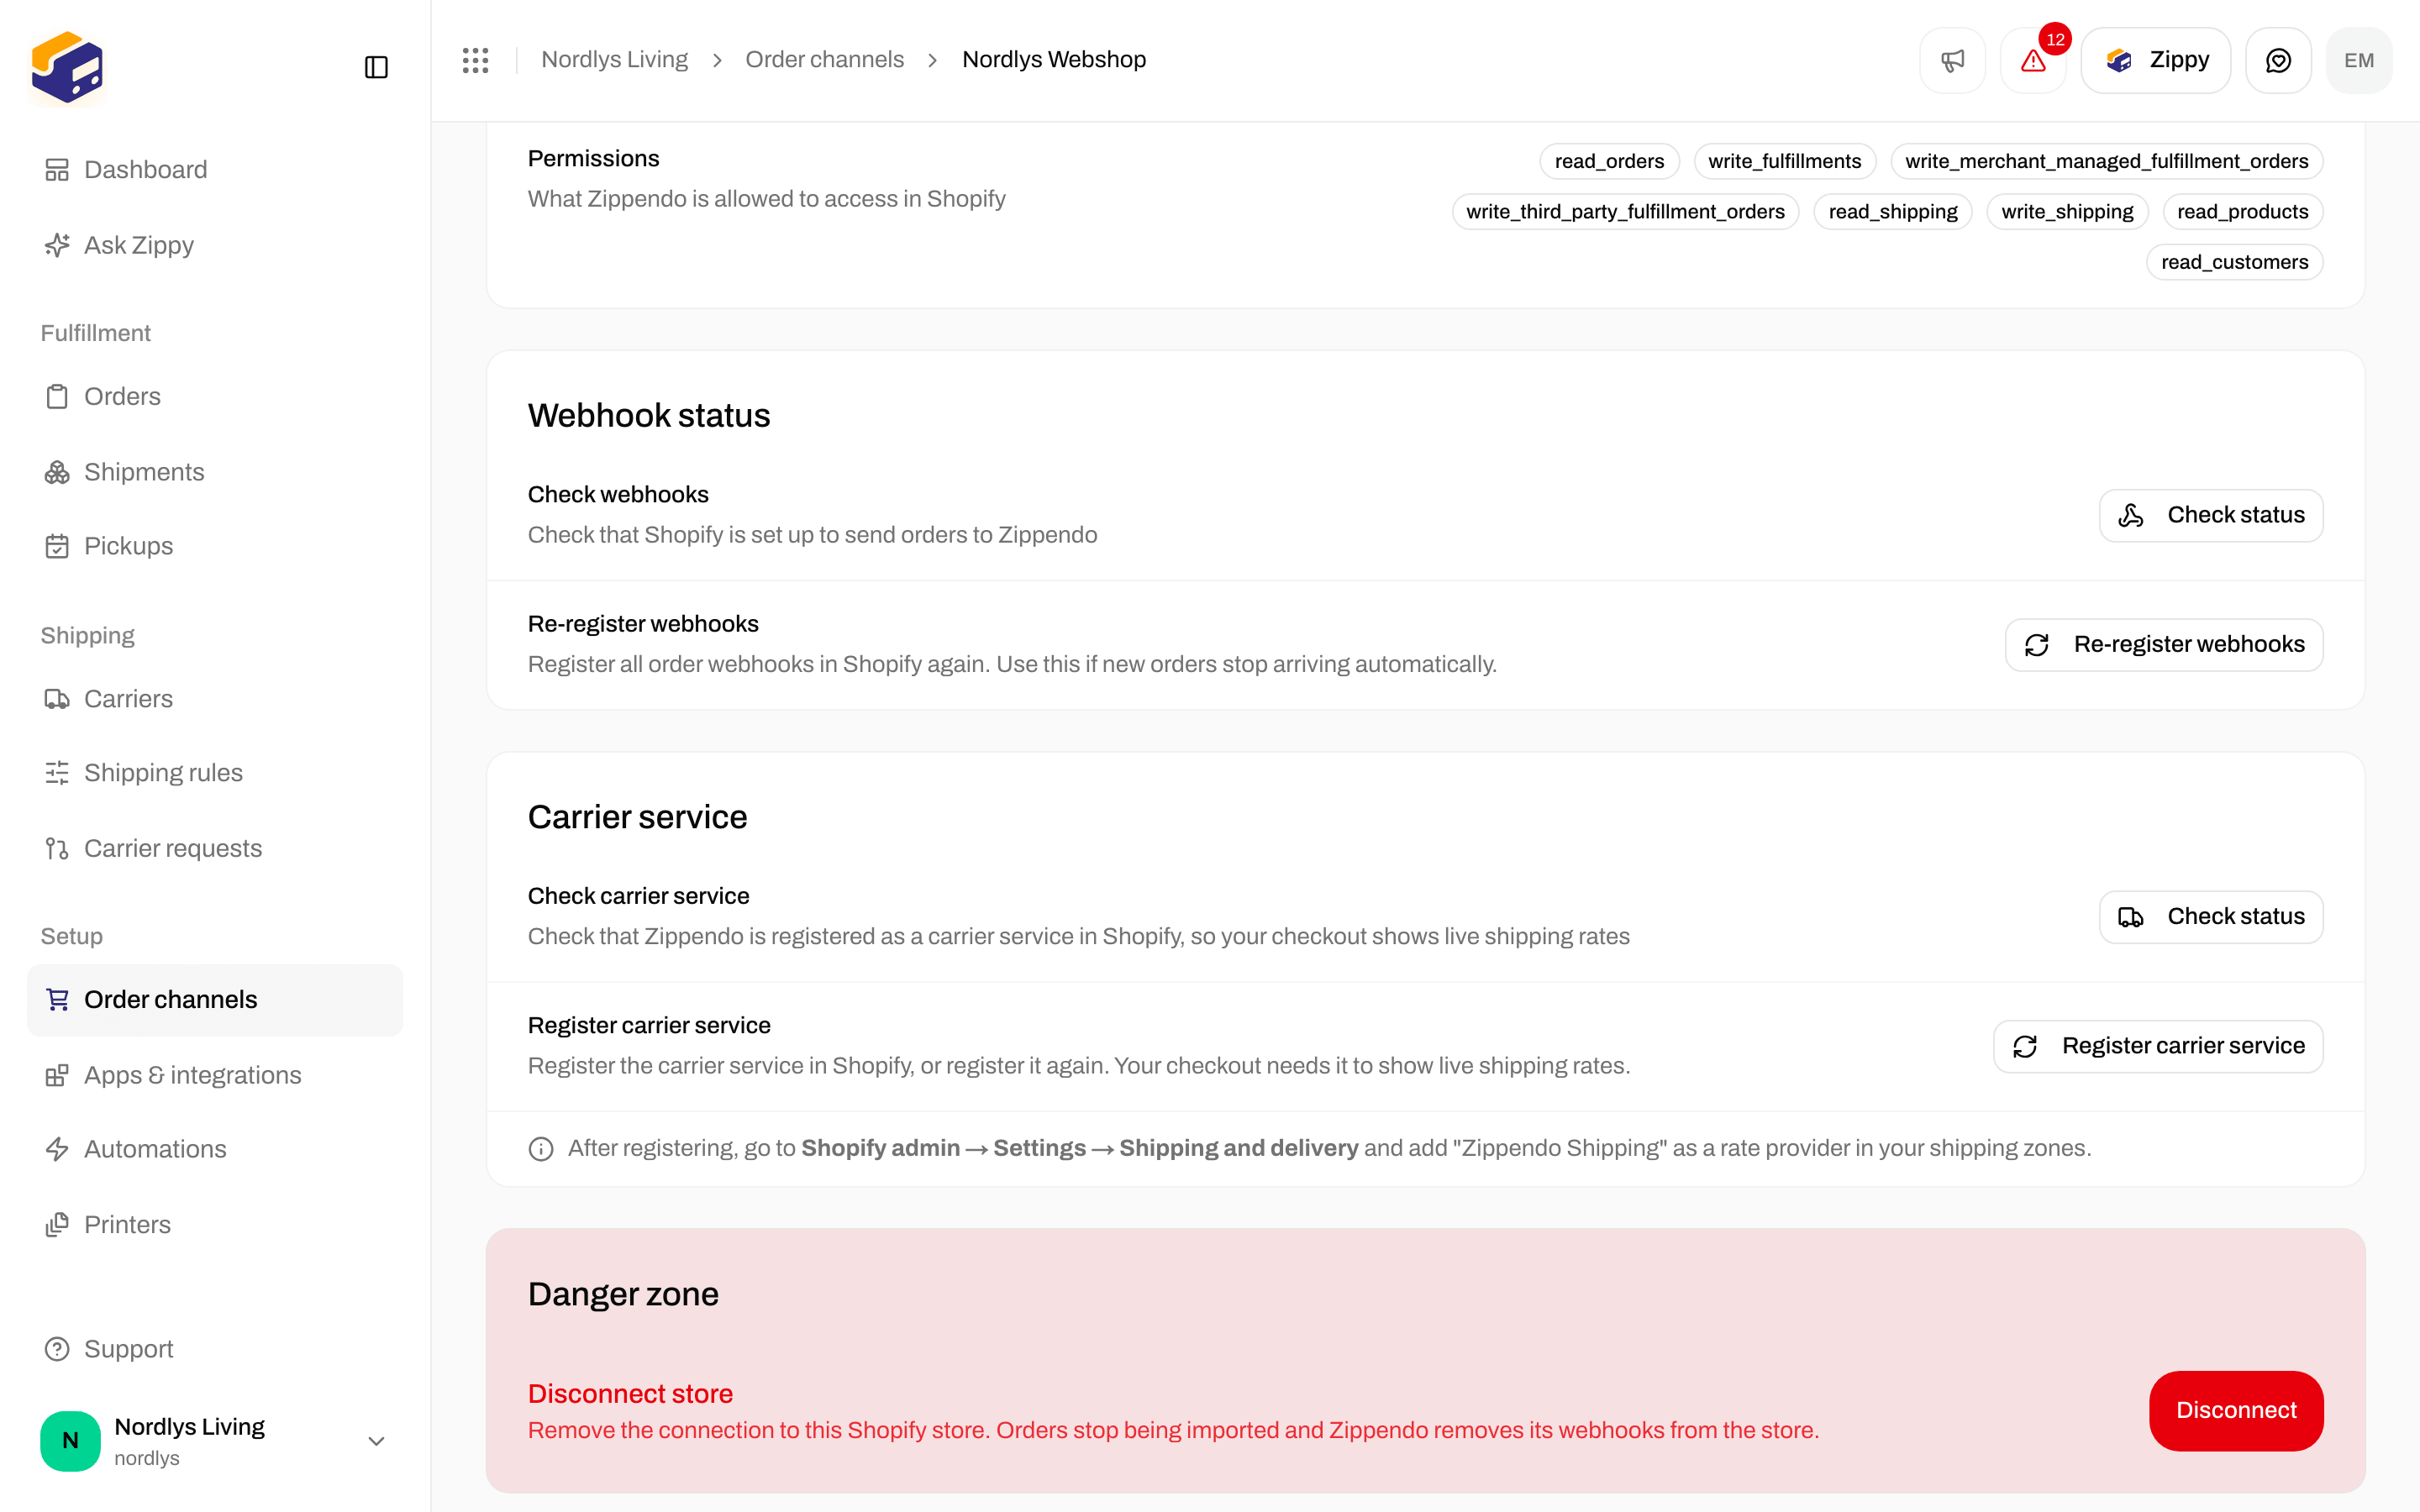2420x1512 pixels.
Task: Open the EM user avatar menu
Action: click(x=2359, y=60)
